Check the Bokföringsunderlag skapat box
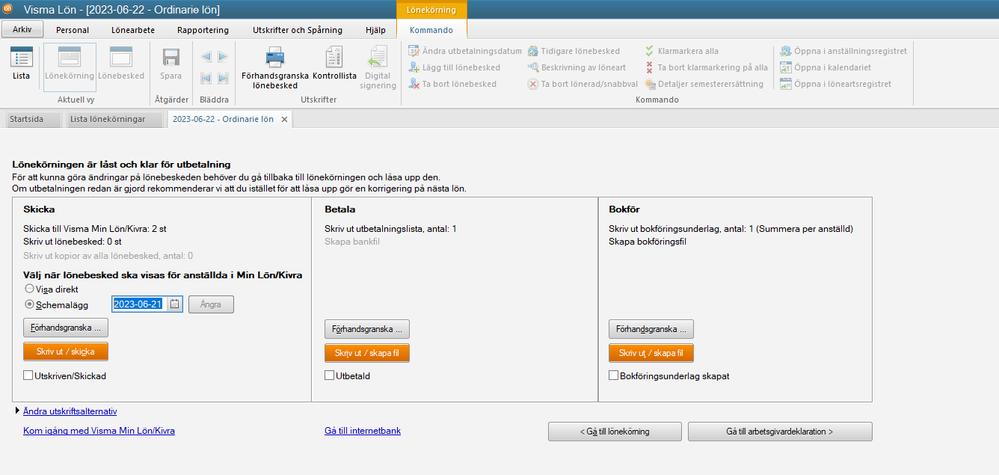The width and height of the screenshot is (999, 475). 614,376
